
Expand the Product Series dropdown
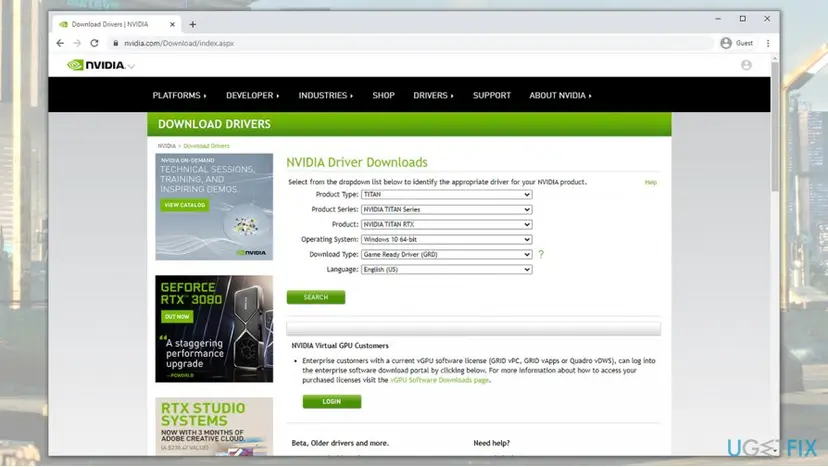446,209
